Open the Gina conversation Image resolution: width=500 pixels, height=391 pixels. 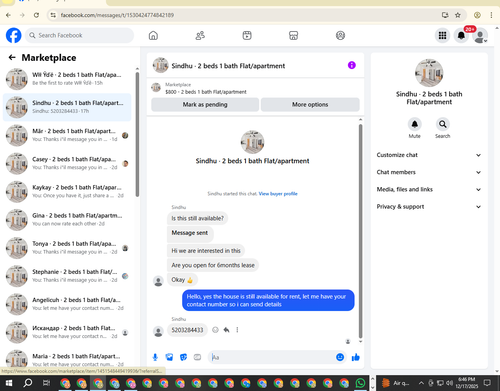[67, 220]
